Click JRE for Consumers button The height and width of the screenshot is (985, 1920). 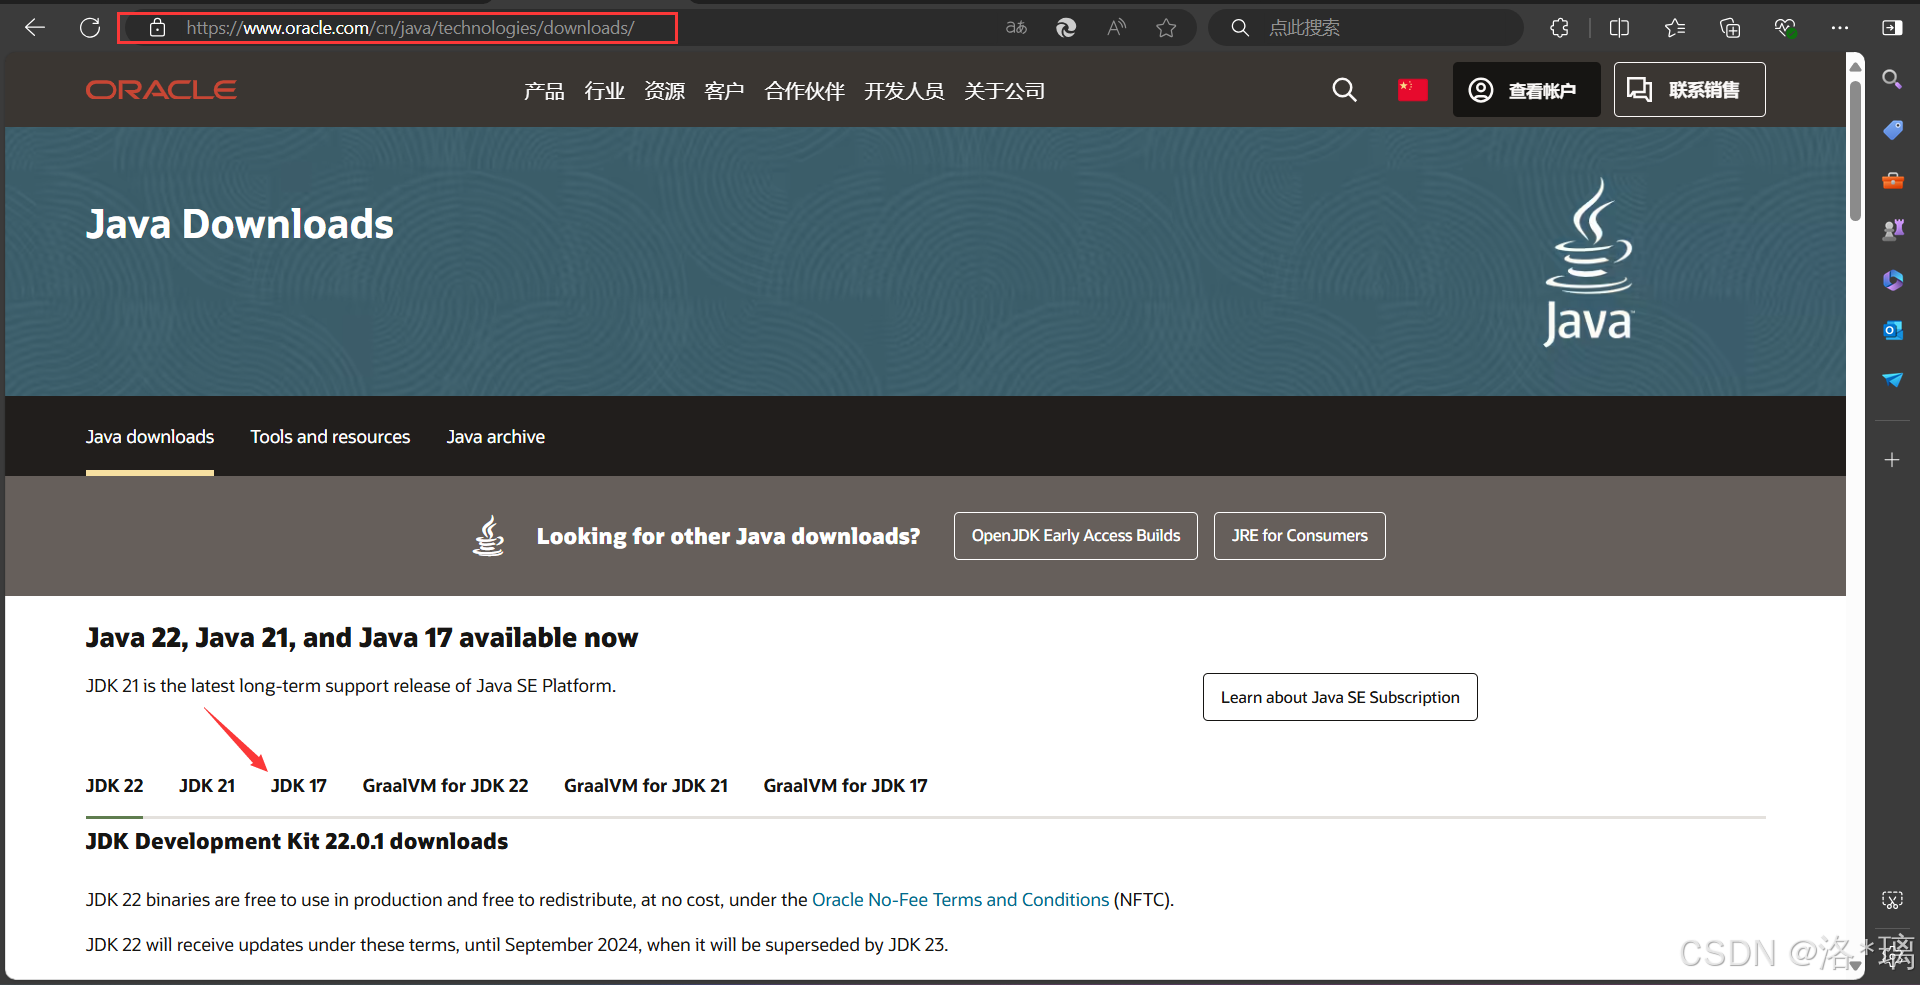point(1300,536)
